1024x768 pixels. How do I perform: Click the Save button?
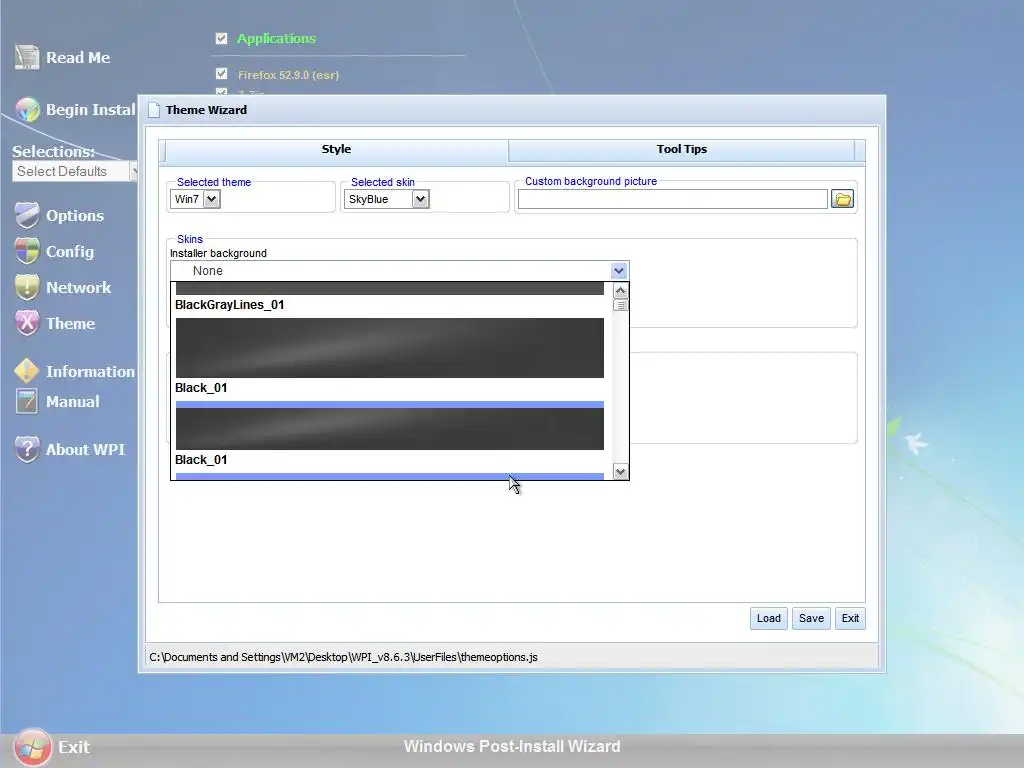tap(811, 618)
